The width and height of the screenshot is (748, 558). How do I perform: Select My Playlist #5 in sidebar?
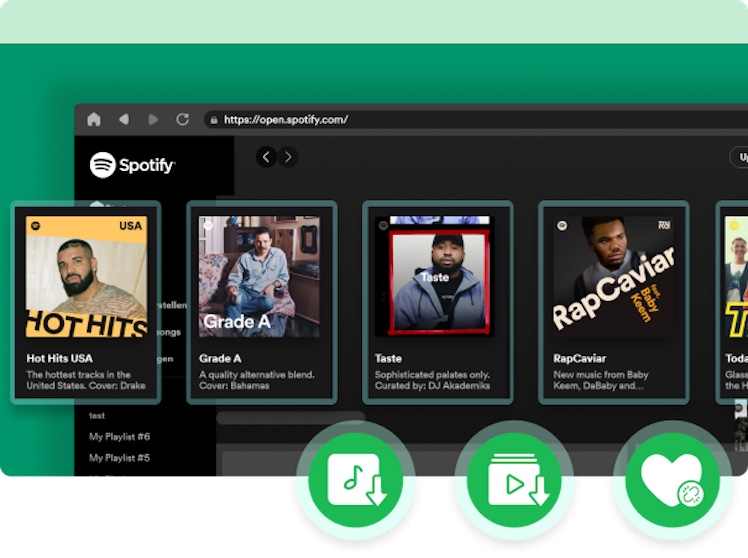coord(119,458)
